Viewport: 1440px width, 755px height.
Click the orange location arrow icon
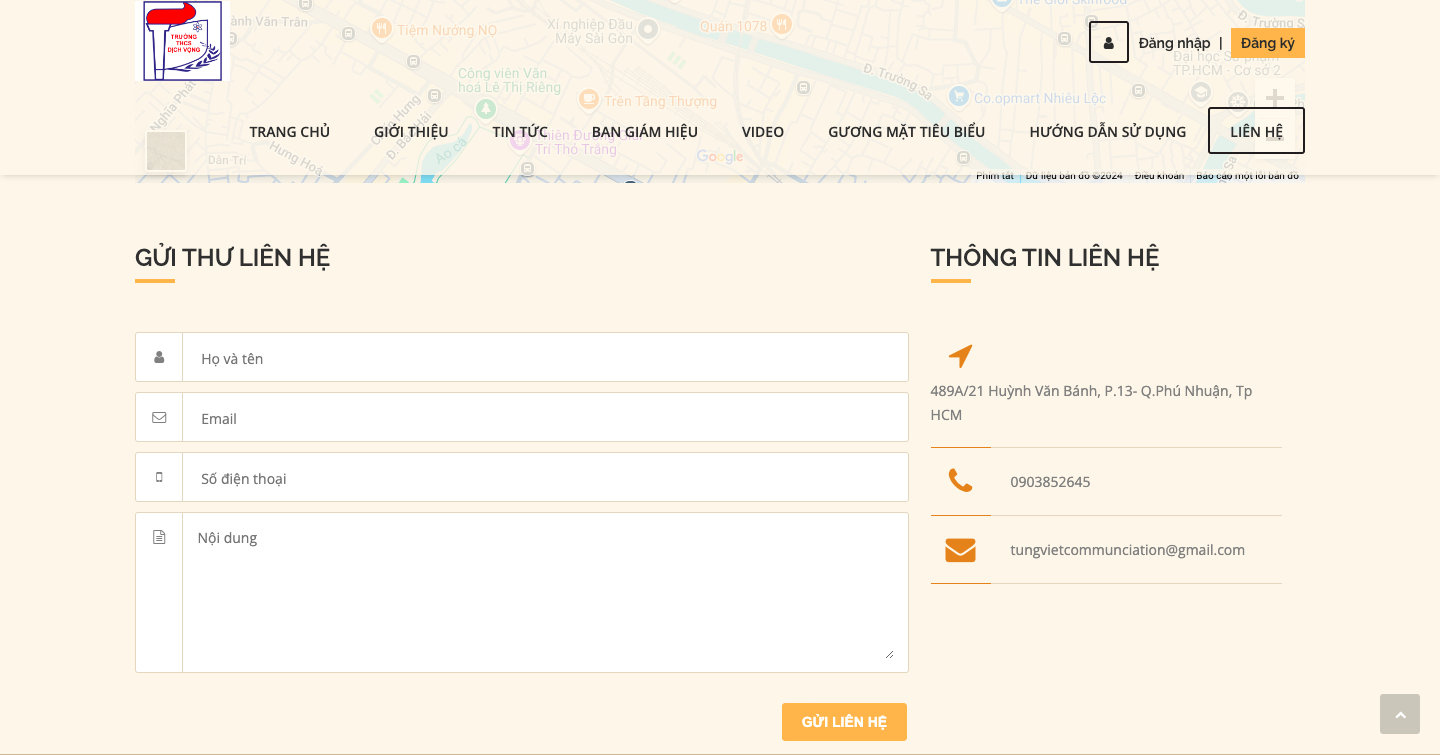(960, 356)
